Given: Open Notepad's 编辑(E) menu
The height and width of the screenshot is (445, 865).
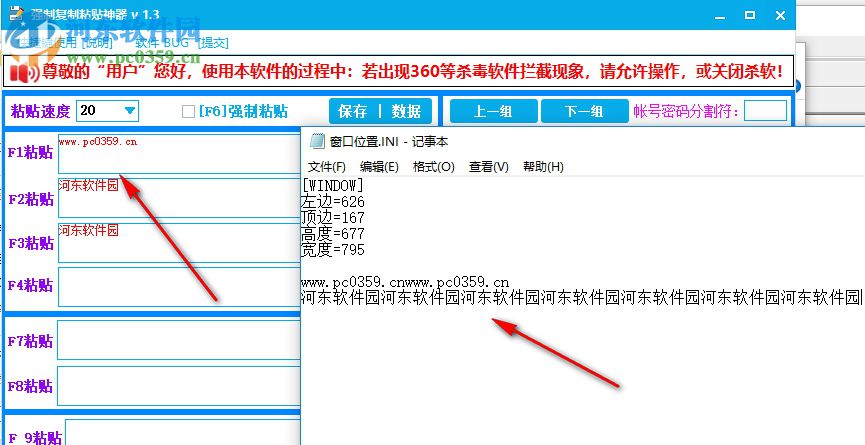Looking at the screenshot, I should (379, 167).
